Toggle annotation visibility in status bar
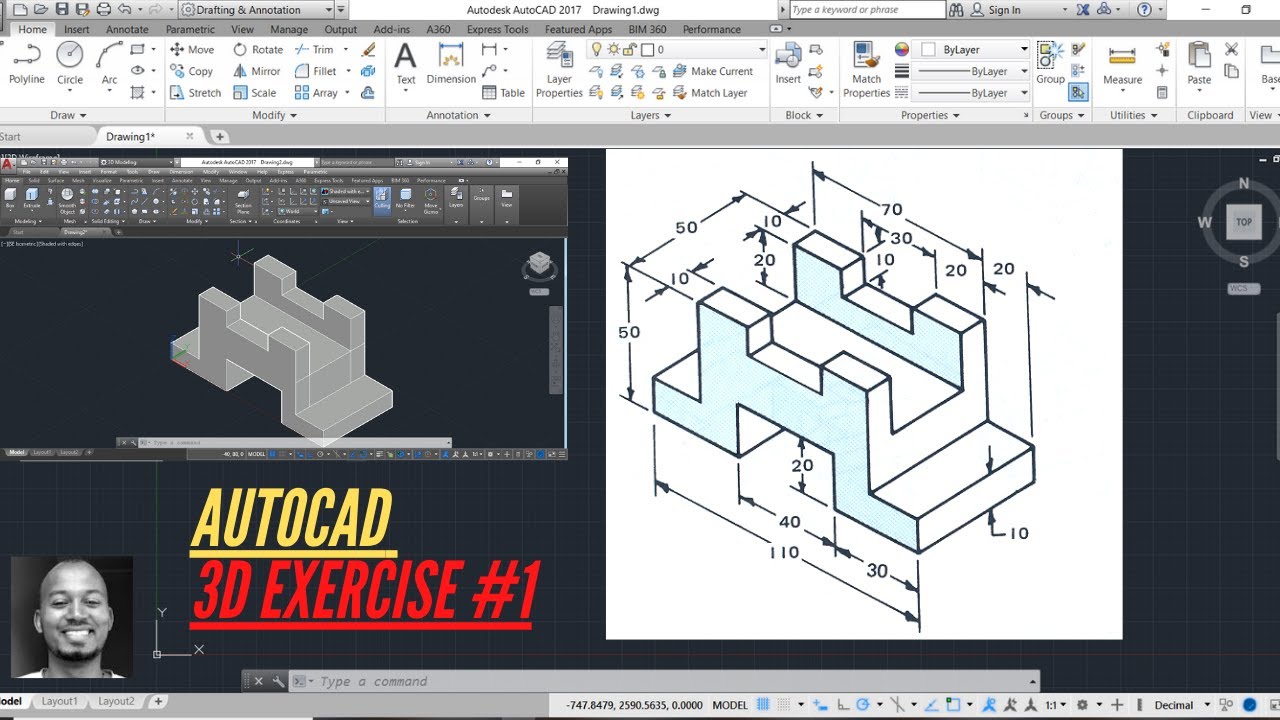Screen dimensions: 1280x720 (x=989, y=705)
